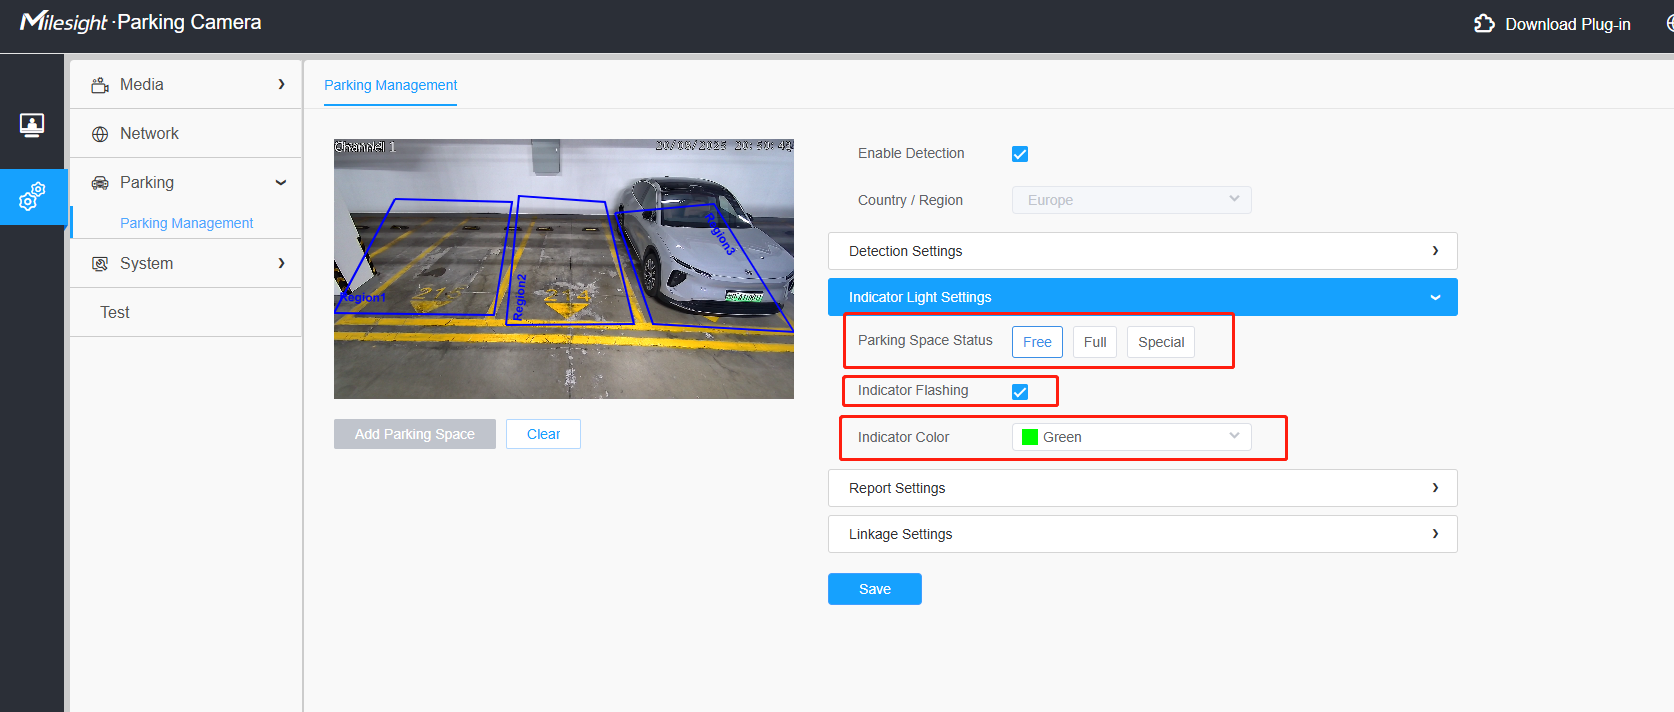Expand the Report Settings section
The height and width of the screenshot is (712, 1674).
pyautogui.click(x=1143, y=488)
